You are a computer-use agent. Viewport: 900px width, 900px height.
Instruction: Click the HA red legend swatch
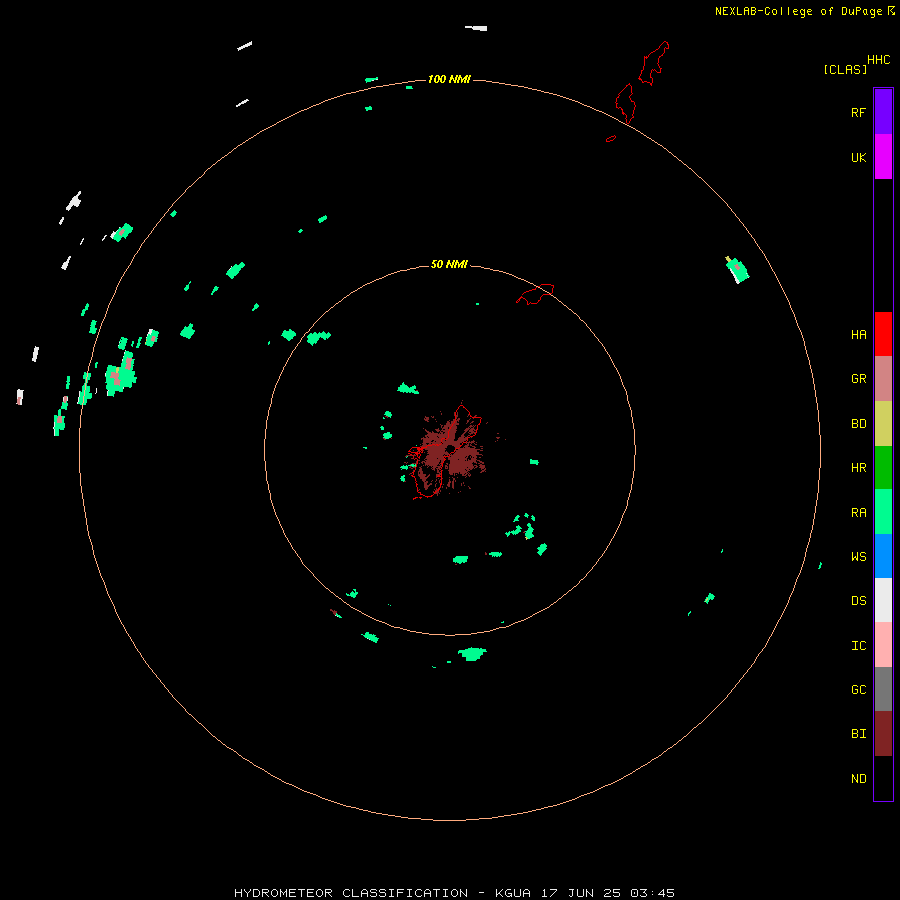tap(883, 334)
